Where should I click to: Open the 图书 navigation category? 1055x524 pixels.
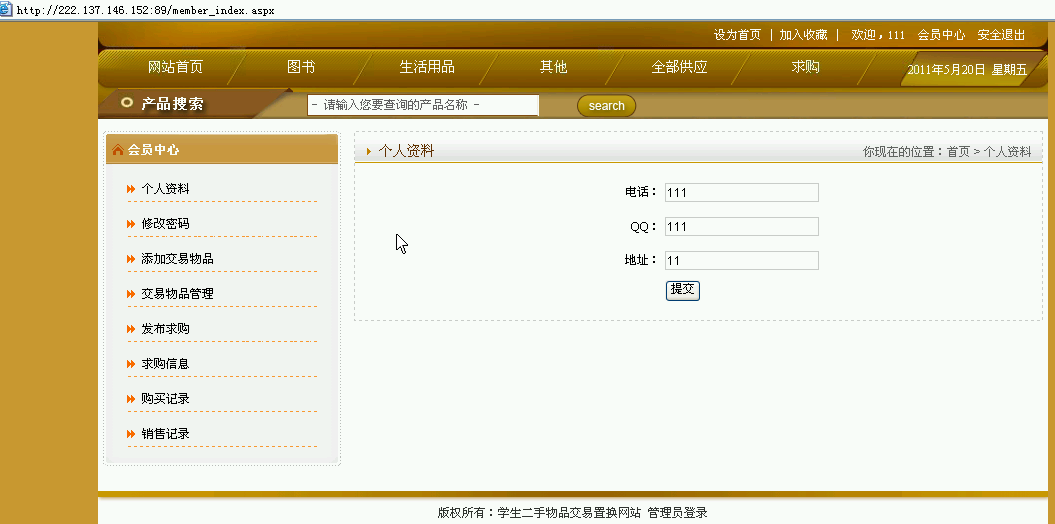[301, 67]
